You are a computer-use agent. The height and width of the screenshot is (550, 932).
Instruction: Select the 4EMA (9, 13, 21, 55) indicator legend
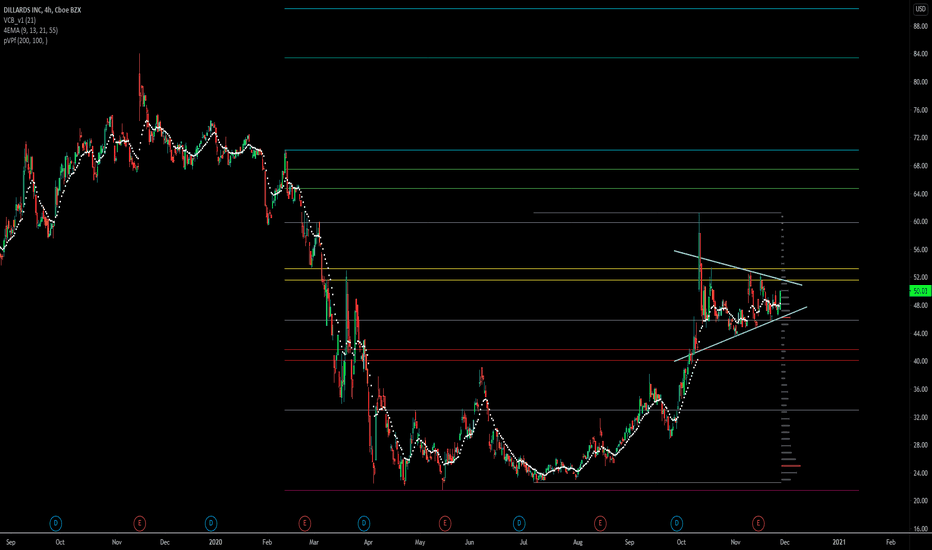click(30, 30)
